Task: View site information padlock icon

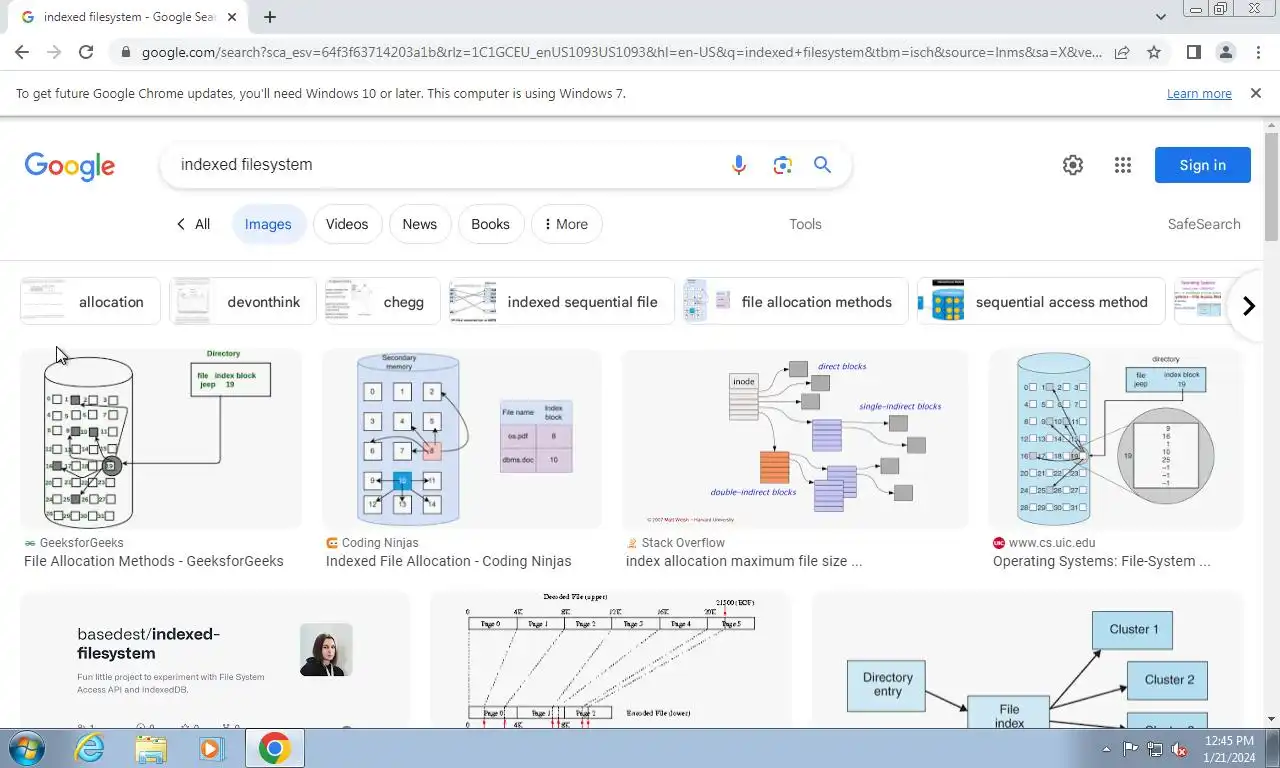Action: point(124,53)
